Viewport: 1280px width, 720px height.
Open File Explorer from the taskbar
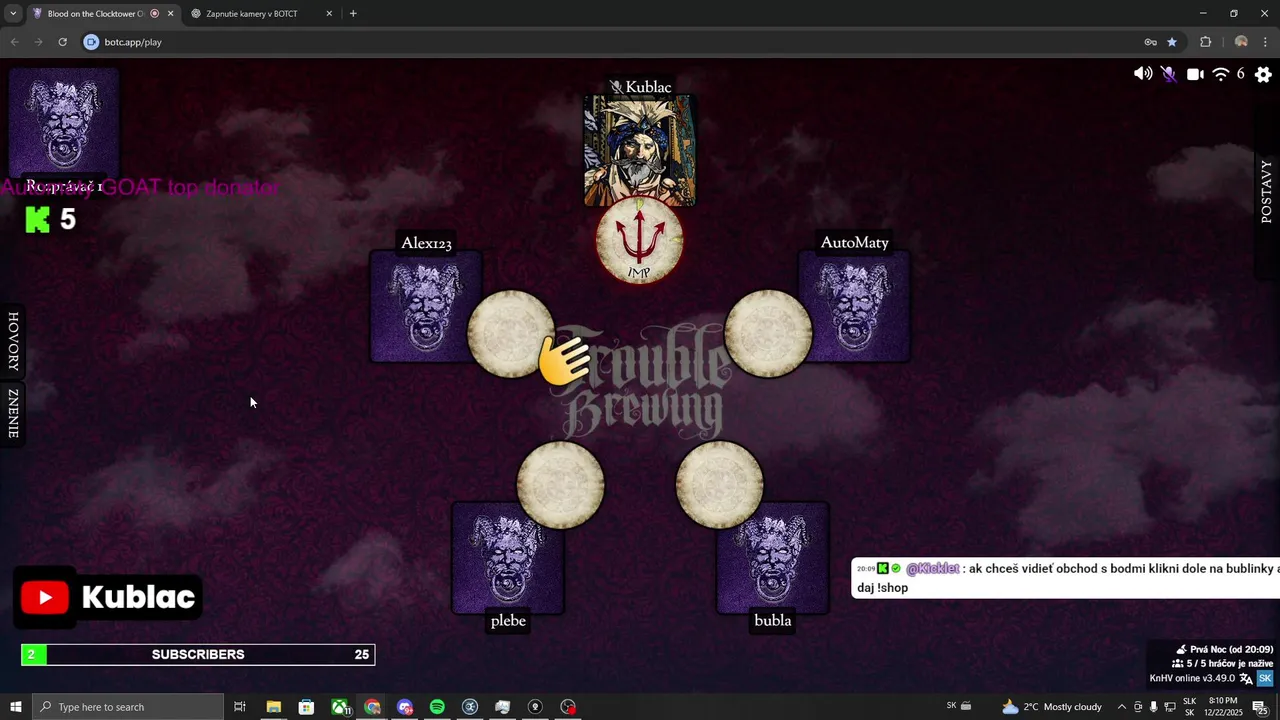click(273, 707)
